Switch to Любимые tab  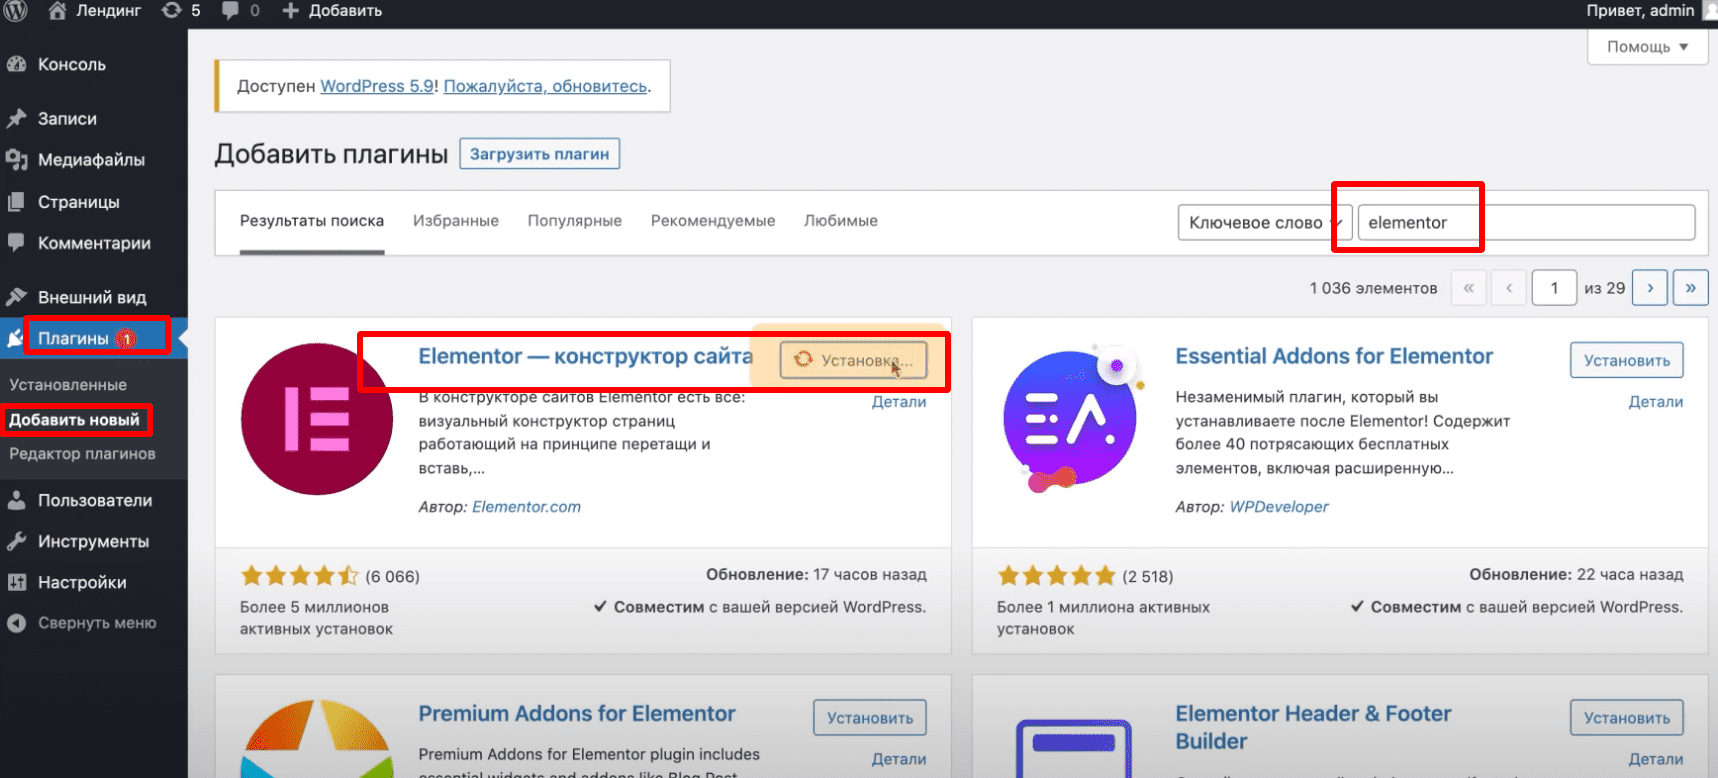(x=841, y=221)
